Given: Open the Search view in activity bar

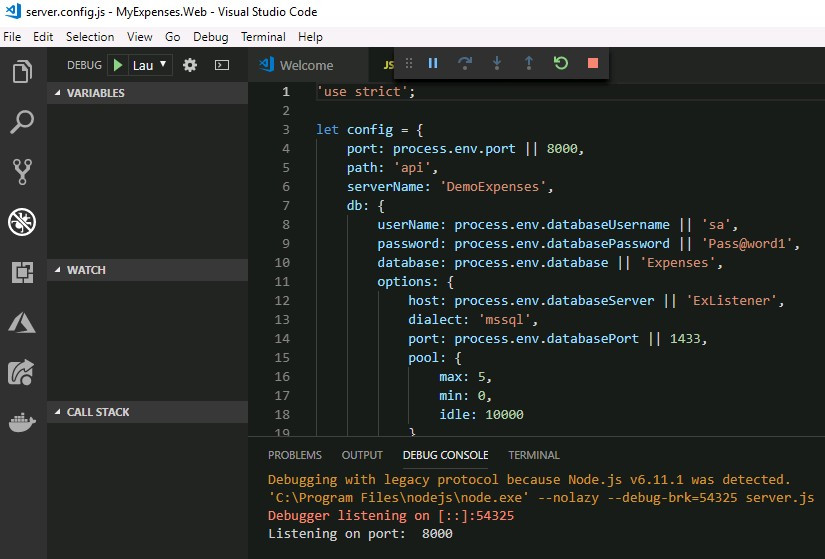Looking at the screenshot, I should tap(22, 122).
